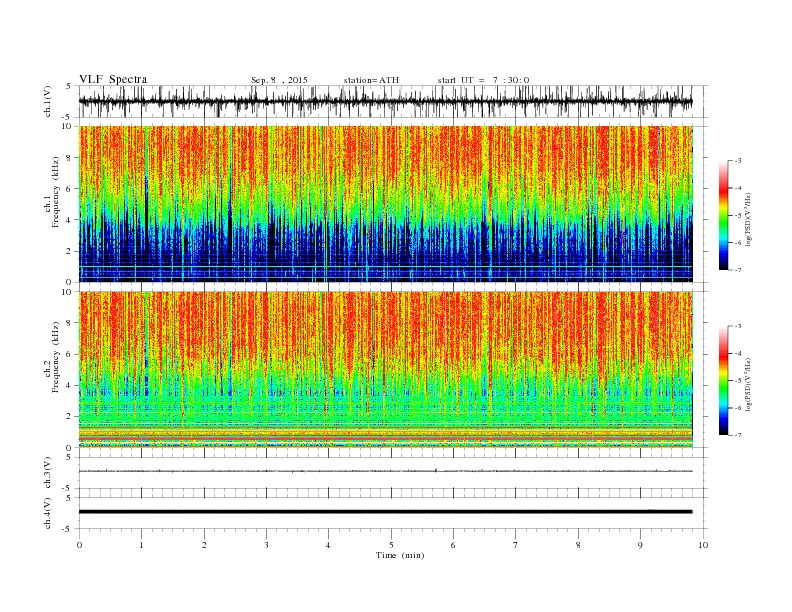Click the time axis tick label "2"

[204, 545]
